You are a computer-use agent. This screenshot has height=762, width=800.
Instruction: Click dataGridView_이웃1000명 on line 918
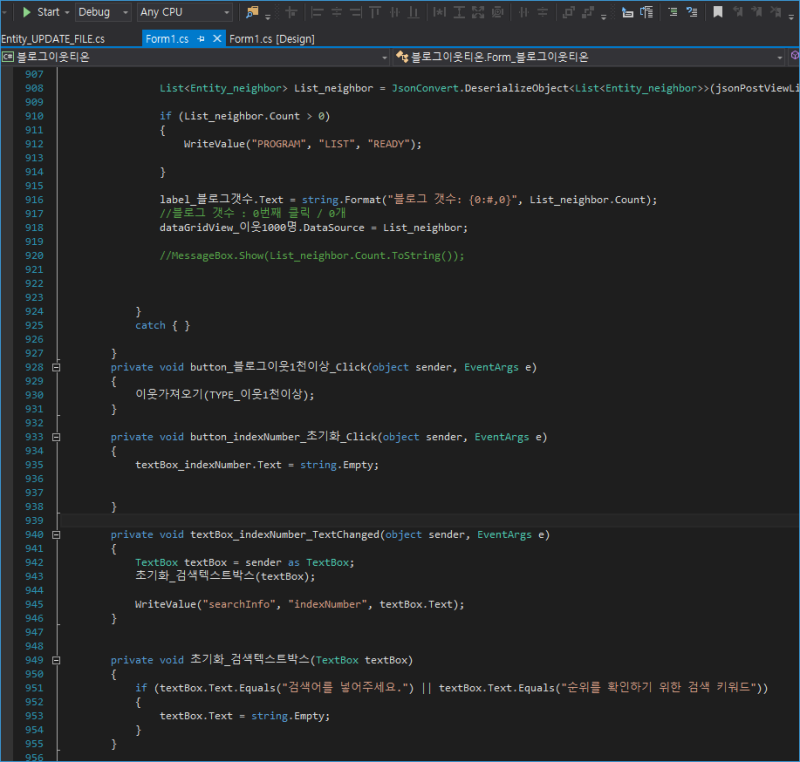(228, 227)
